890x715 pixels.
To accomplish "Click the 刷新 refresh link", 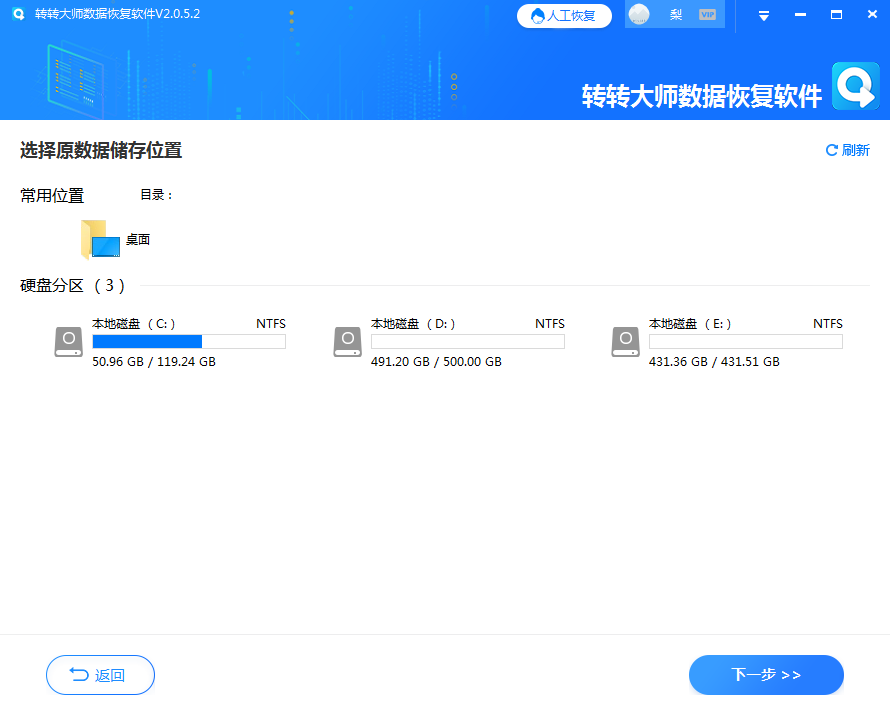I will 855,149.
